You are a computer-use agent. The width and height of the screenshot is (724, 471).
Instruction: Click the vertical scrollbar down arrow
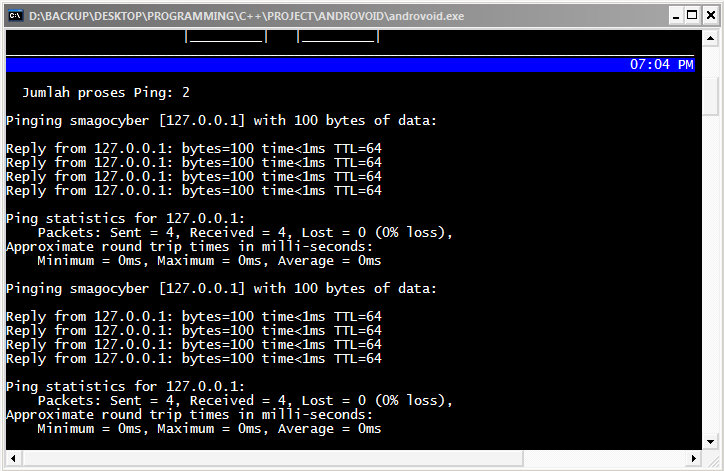tap(710, 442)
